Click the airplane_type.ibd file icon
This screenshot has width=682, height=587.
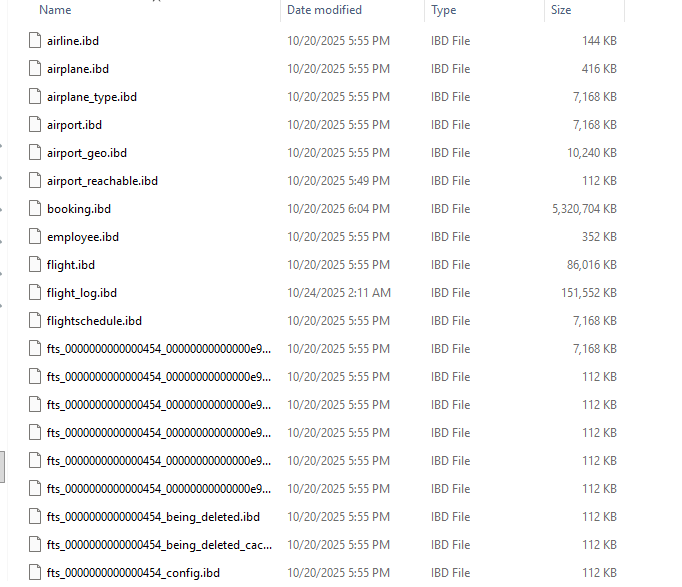tap(35, 97)
